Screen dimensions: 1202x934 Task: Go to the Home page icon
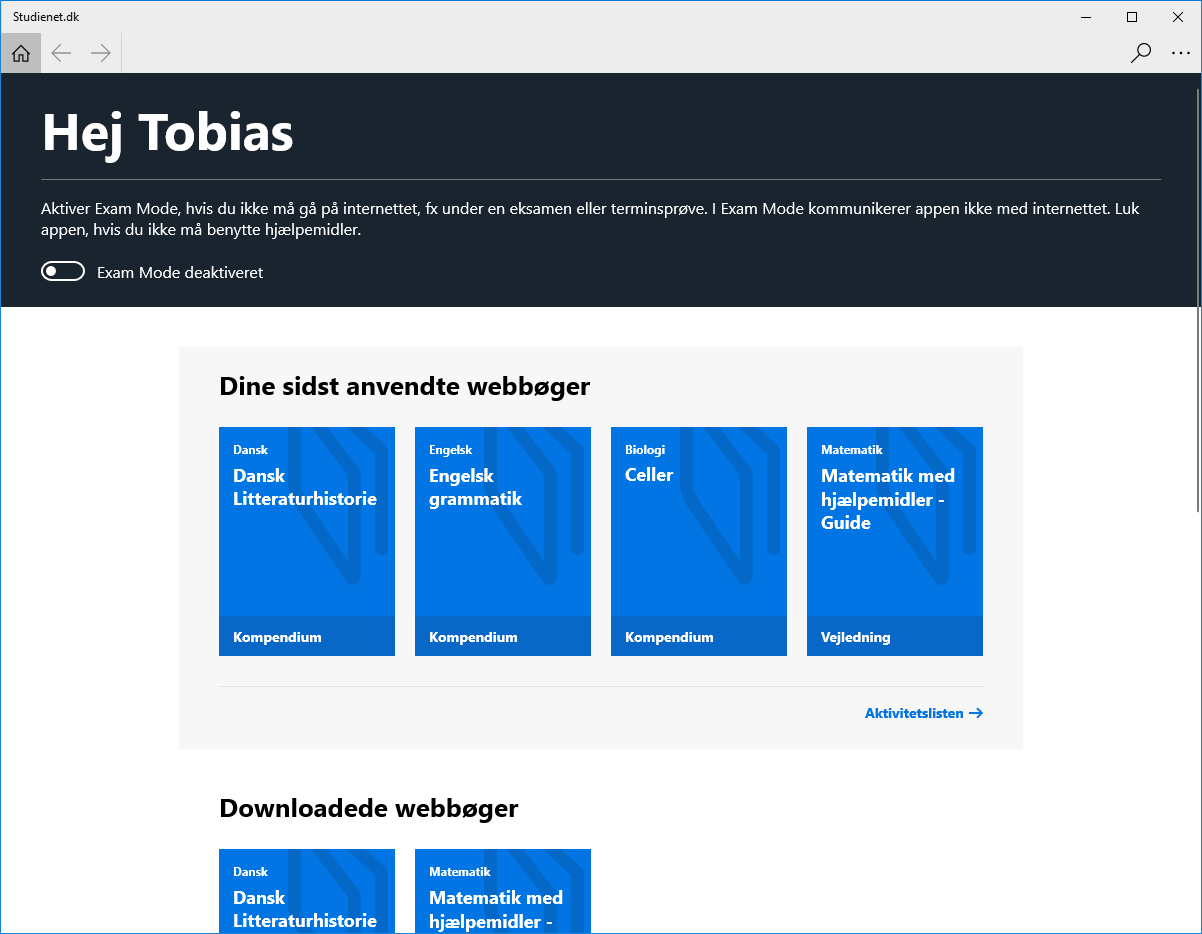click(x=21, y=53)
